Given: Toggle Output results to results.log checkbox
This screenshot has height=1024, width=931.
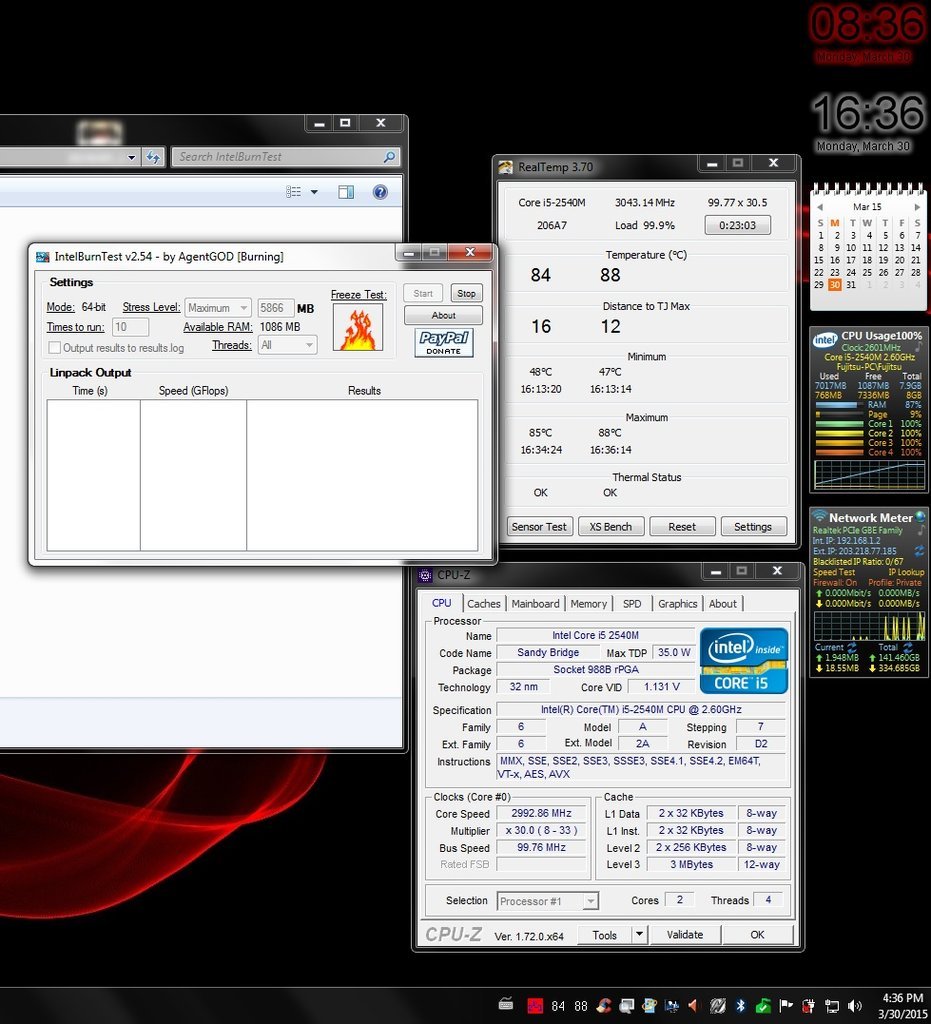Looking at the screenshot, I should (55, 347).
